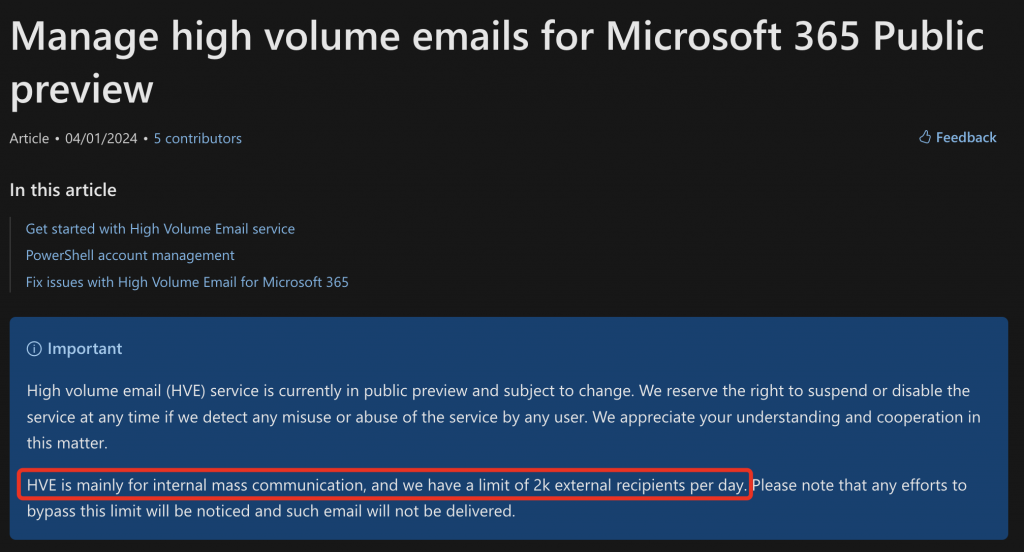Jump to Get started with High Volume Email service
The height and width of the screenshot is (552, 1024).
160,229
